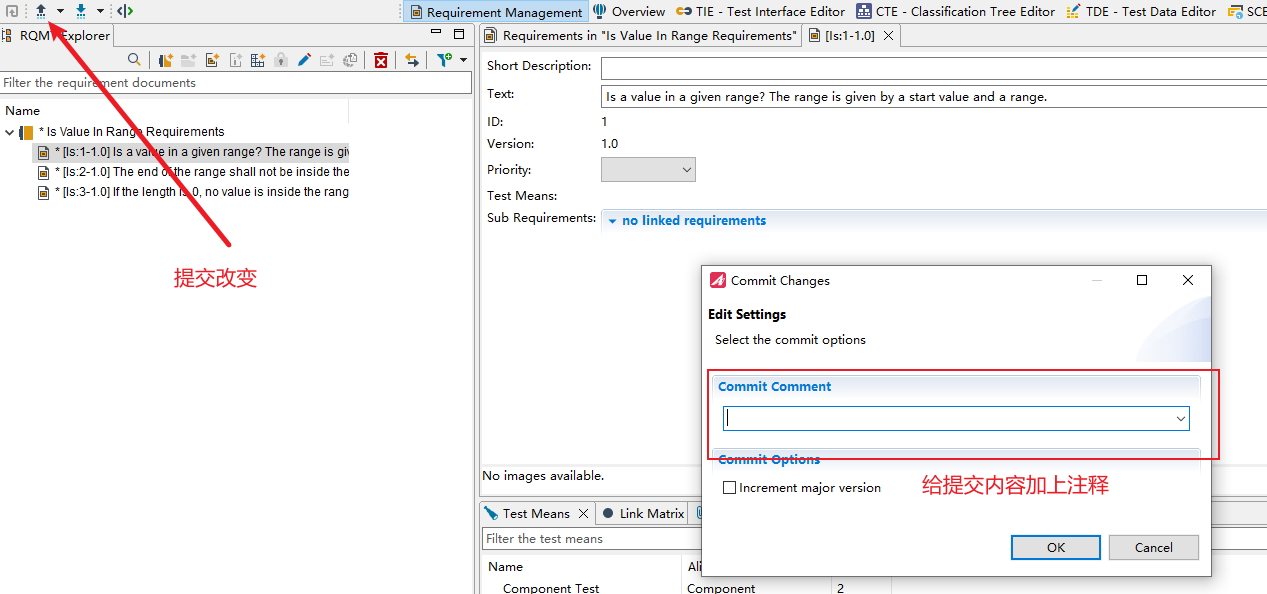Click the Name column header in Explorer
The width and height of the screenshot is (1267, 594).
point(23,111)
